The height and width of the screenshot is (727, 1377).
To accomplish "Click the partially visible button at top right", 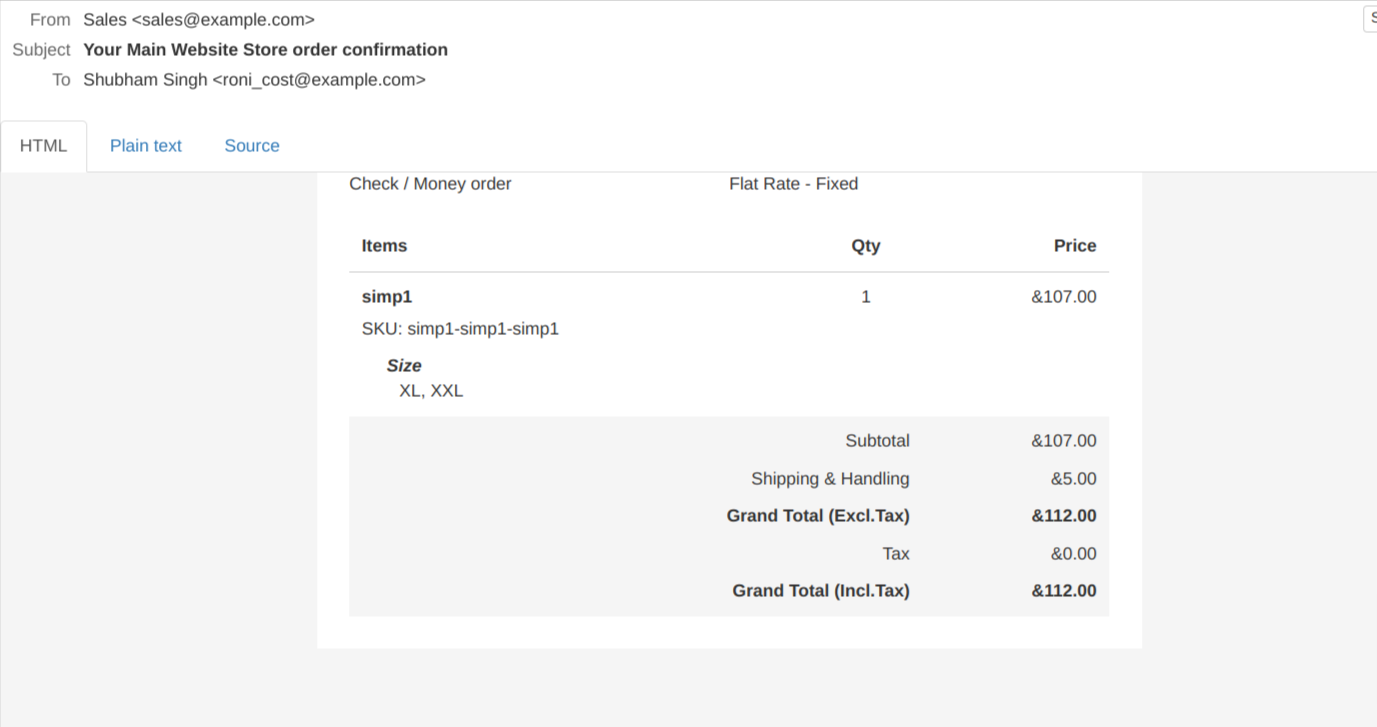I will [1370, 18].
